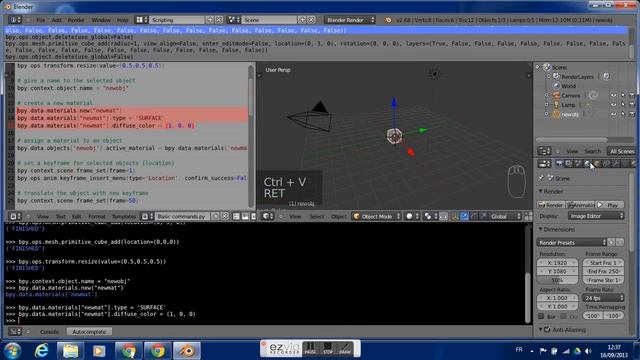Open the text datablock browse dropdown
Screen dimensions: 640x360
tap(147, 216)
